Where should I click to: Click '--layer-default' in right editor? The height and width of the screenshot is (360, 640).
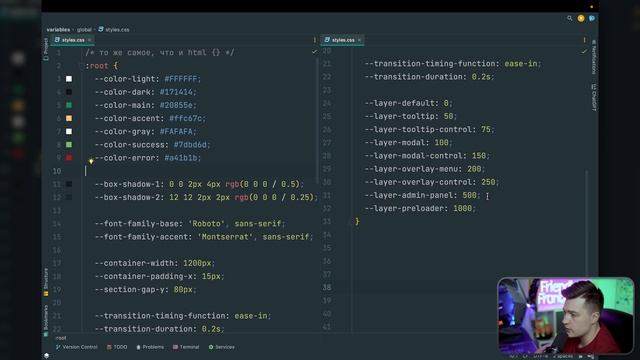402,103
